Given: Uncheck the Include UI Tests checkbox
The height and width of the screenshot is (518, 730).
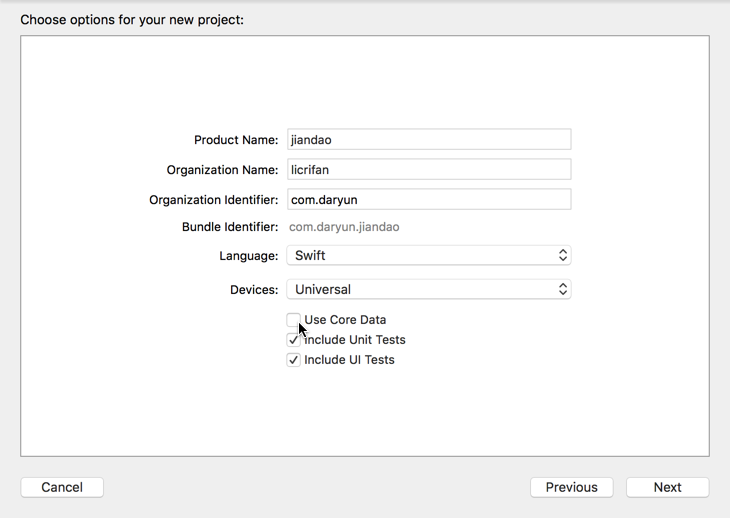Looking at the screenshot, I should [x=294, y=360].
